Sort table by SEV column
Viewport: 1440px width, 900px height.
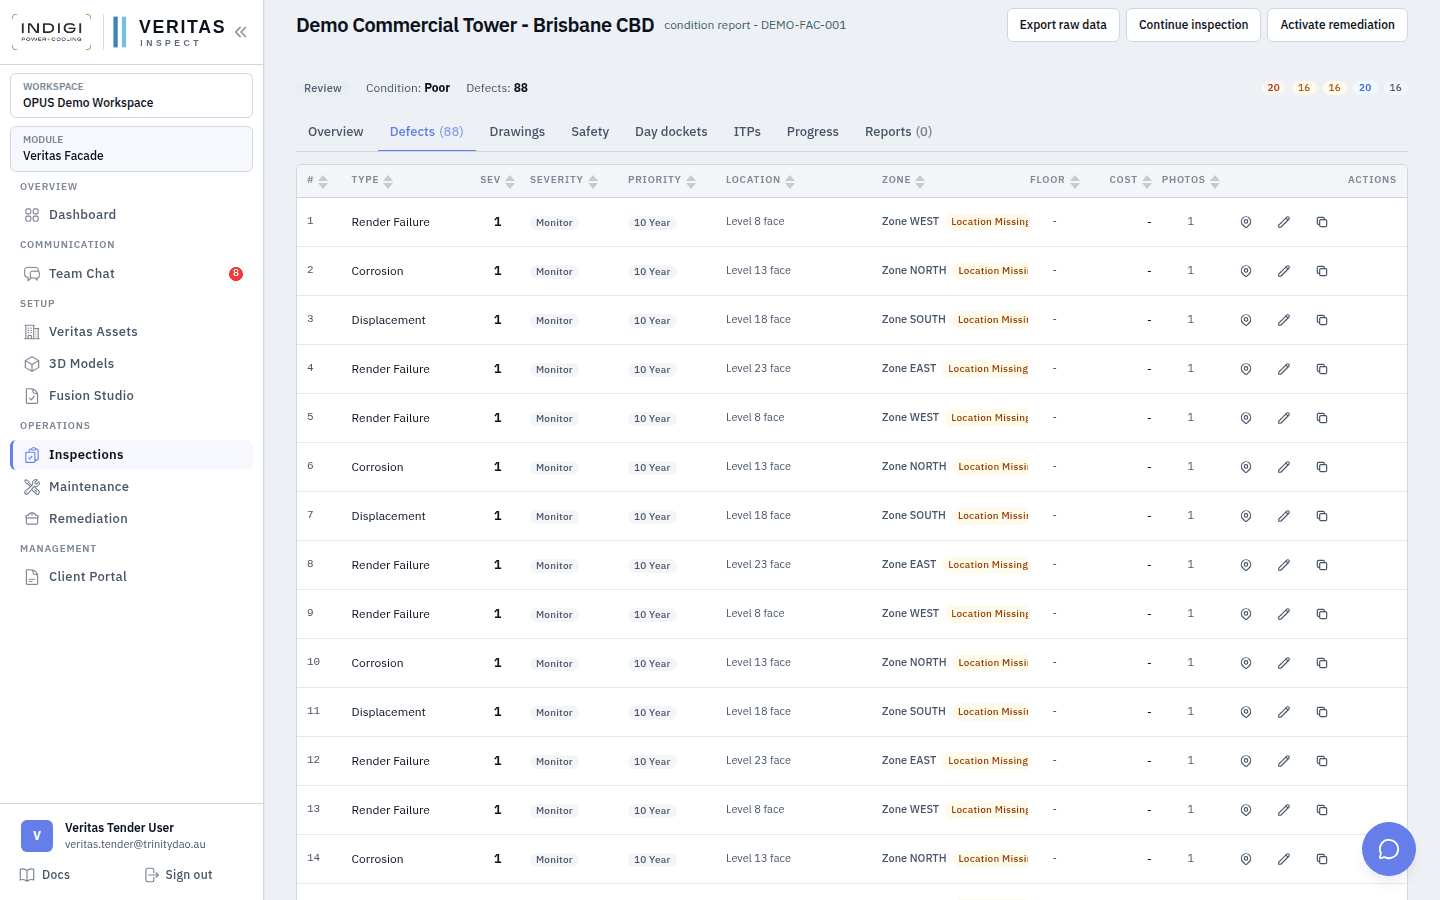pyautogui.click(x=497, y=181)
